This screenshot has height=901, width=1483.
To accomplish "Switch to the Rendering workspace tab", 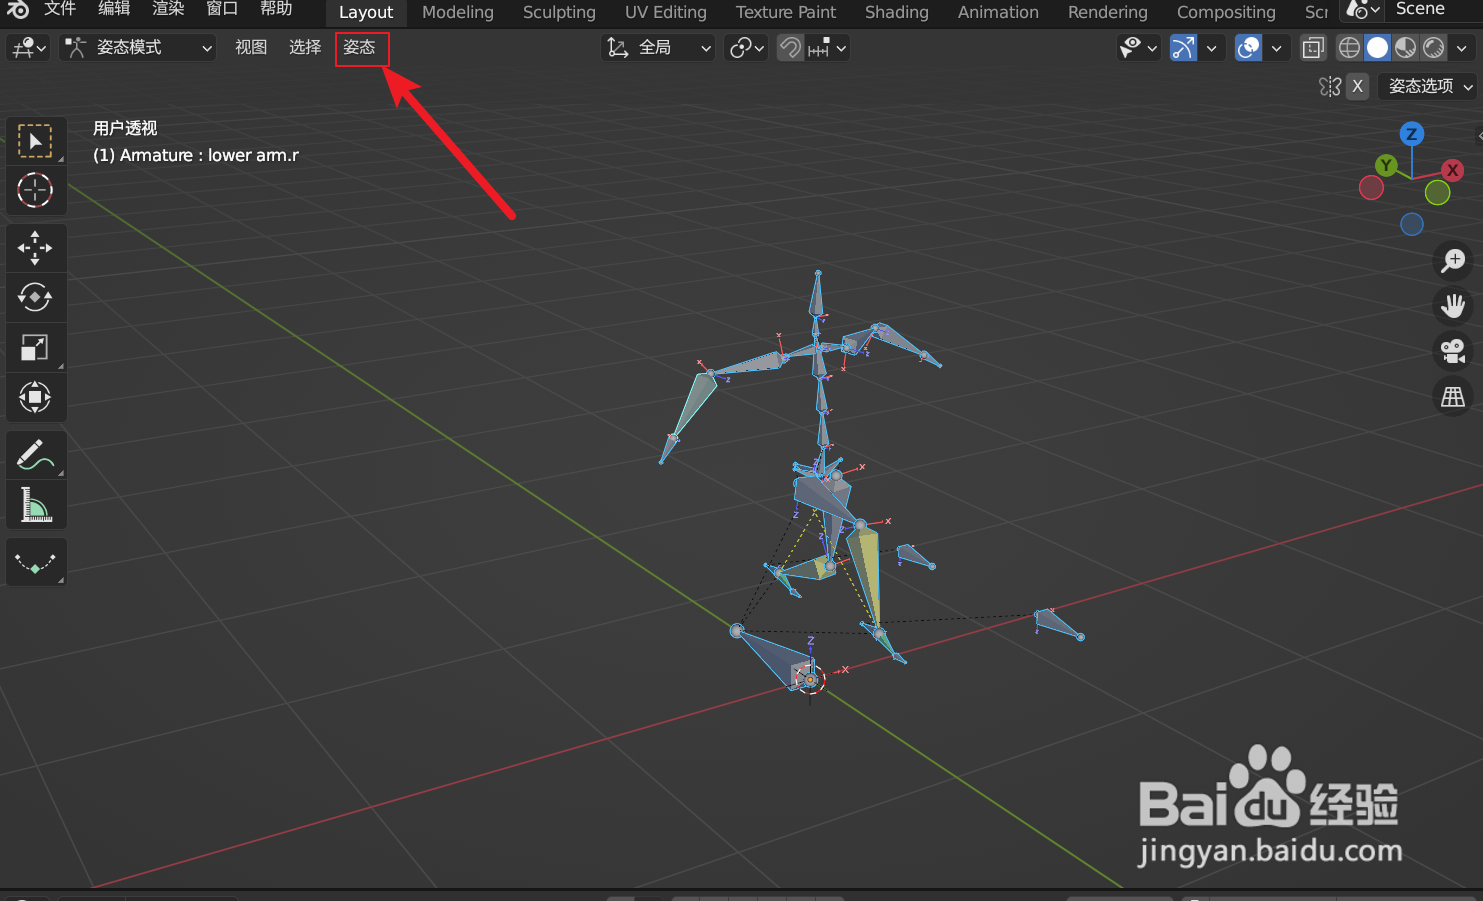I will (x=1108, y=12).
